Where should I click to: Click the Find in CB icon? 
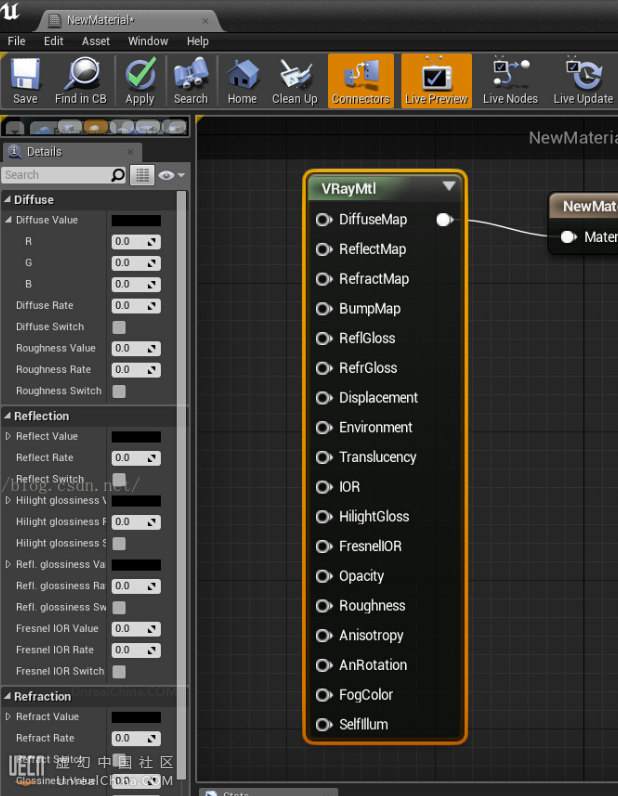(x=80, y=79)
